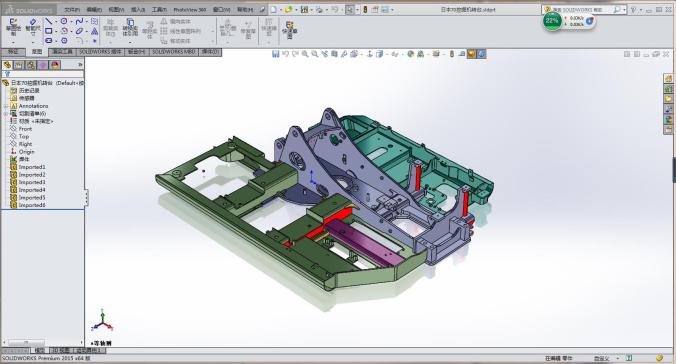
Task: Select Imported6 body in tree
Action: tap(31, 205)
